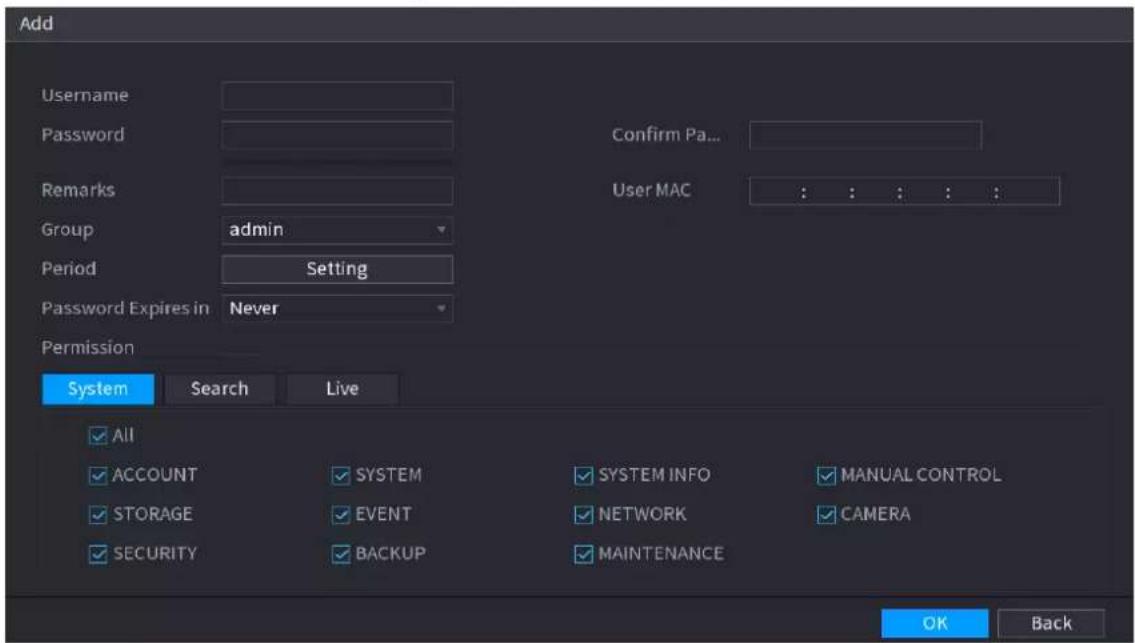
Task: Uncheck the EVENT permission
Action: pyautogui.click(x=340, y=514)
